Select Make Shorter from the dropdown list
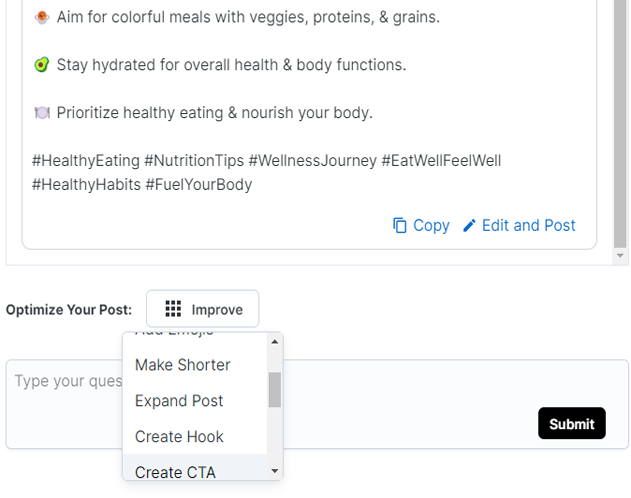 (183, 365)
